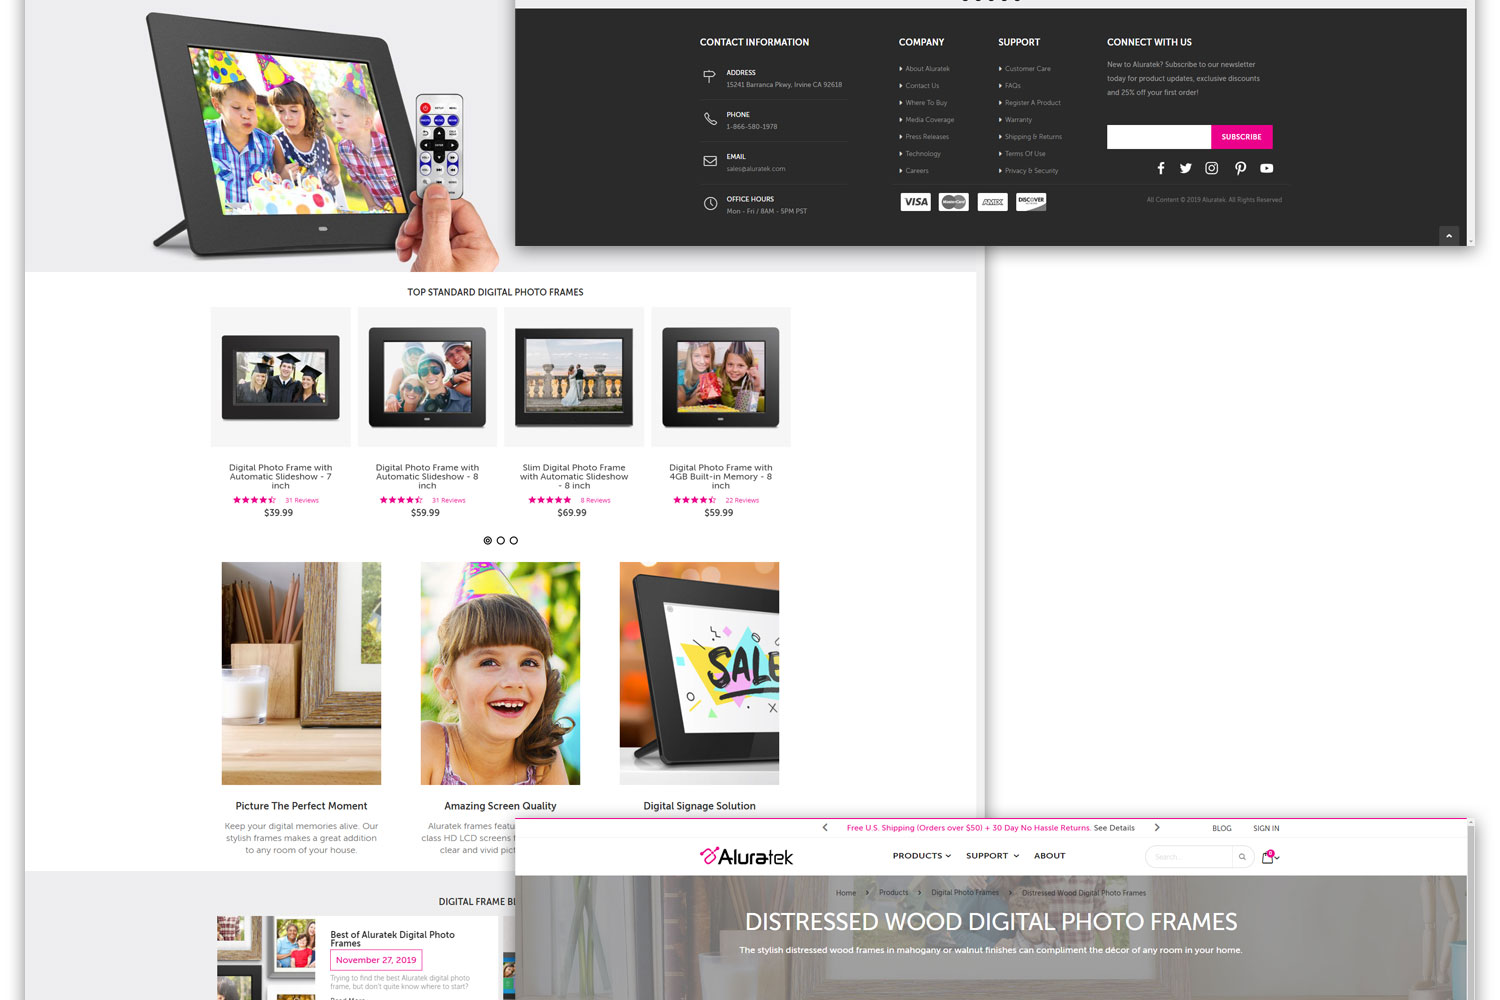Click the 31 Reviews link under $39.99 frame
1500x1000 pixels.
coord(302,500)
